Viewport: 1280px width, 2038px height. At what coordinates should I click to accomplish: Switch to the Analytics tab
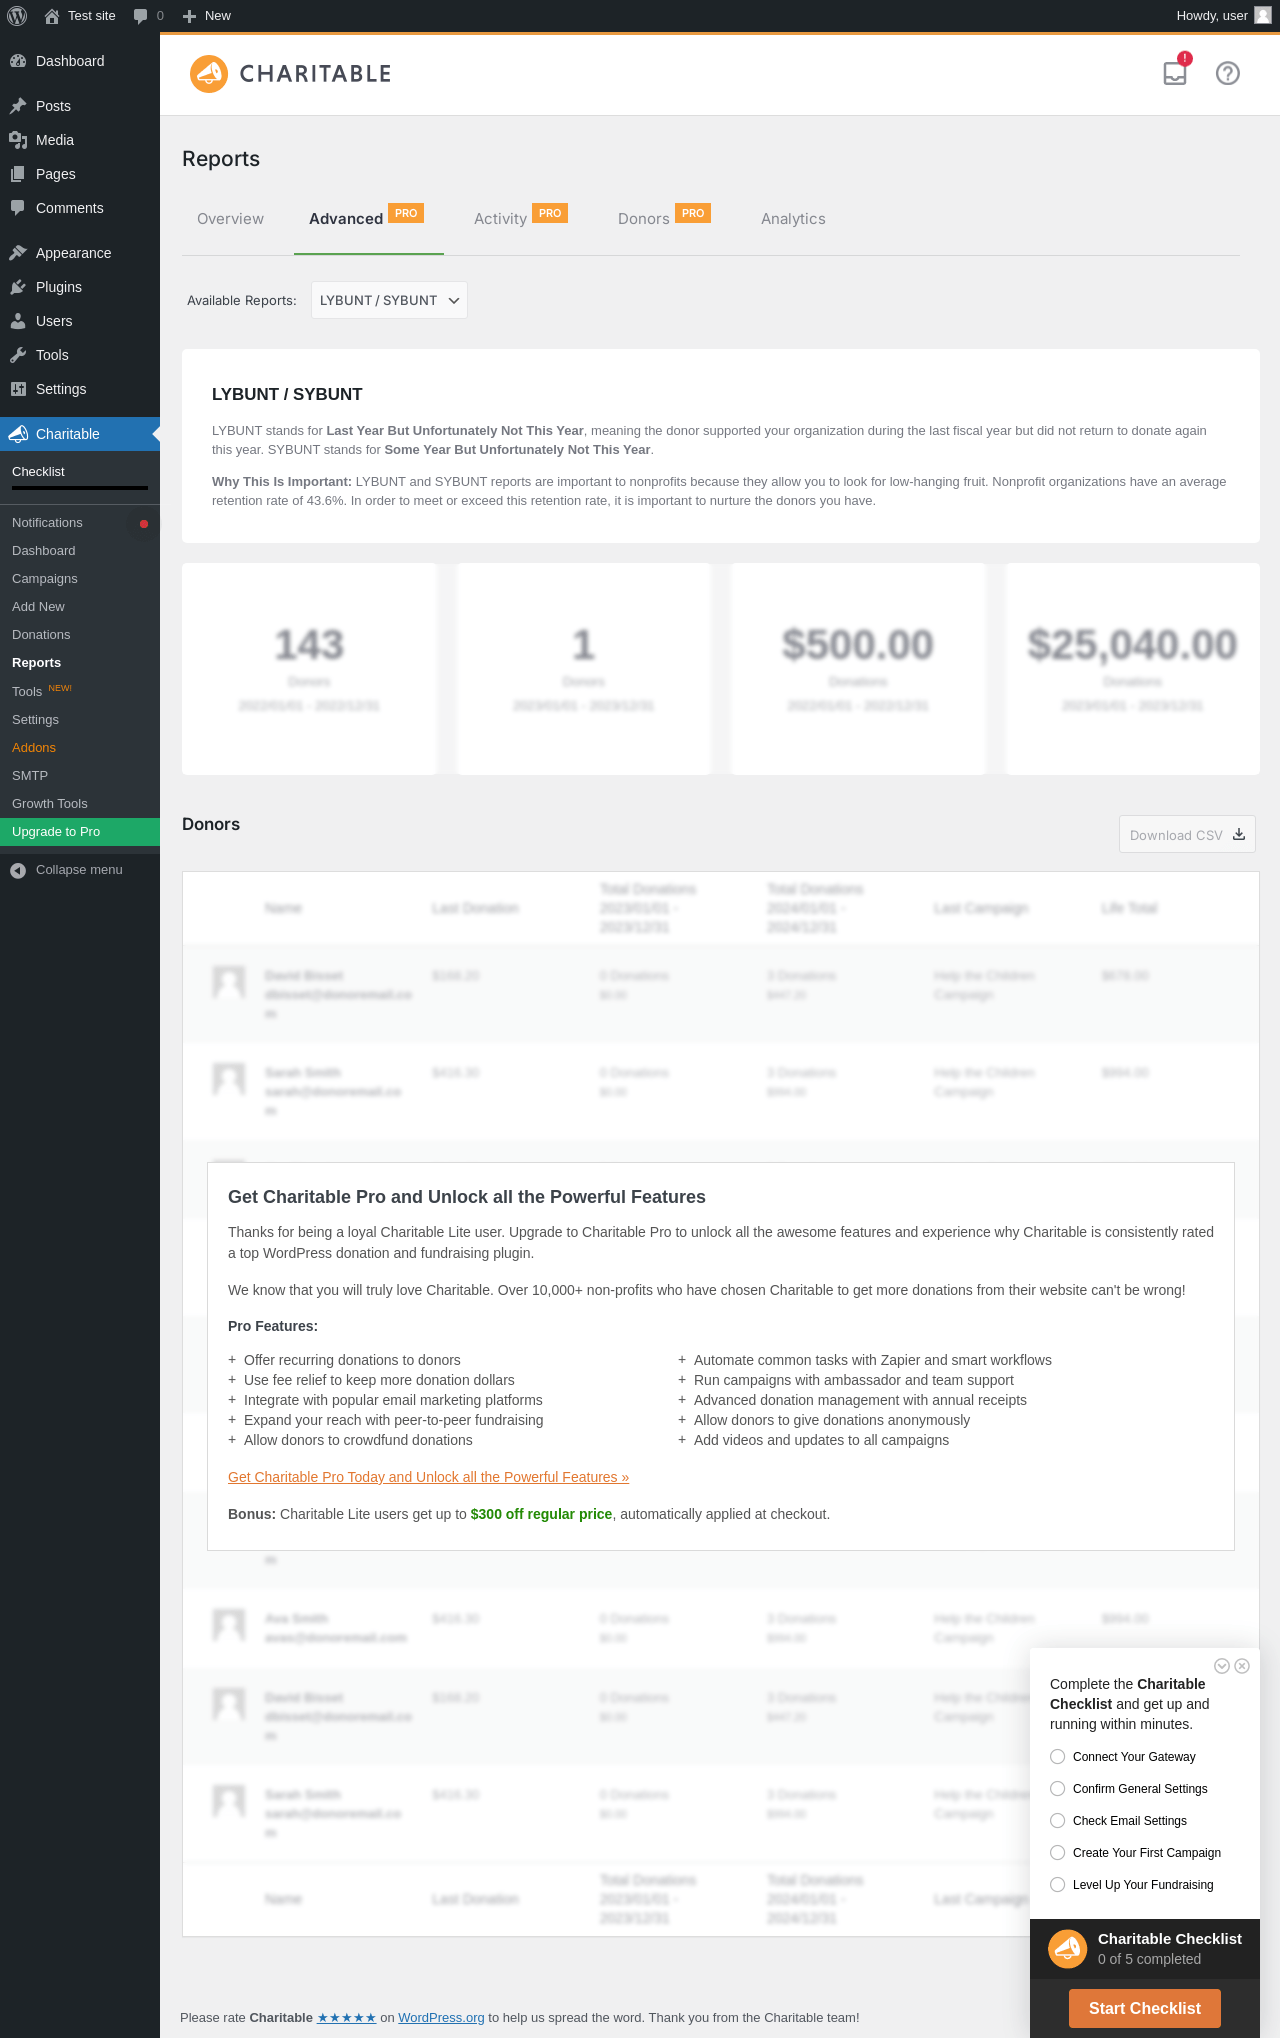793,219
